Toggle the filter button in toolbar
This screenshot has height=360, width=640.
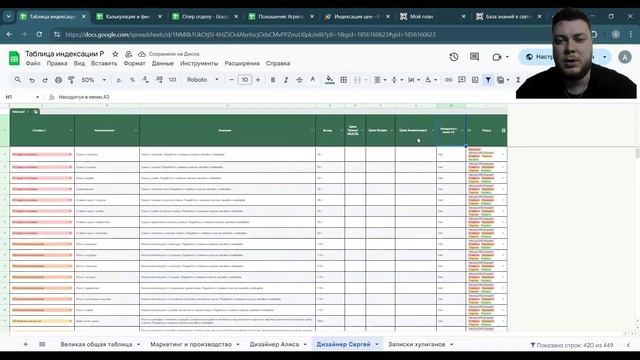(488, 80)
